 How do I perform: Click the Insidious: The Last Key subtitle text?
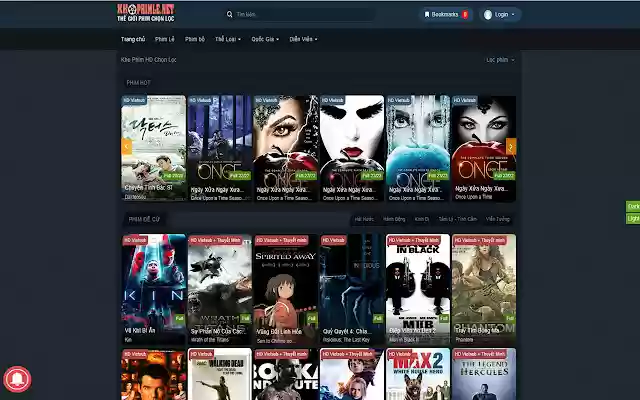pos(346,340)
